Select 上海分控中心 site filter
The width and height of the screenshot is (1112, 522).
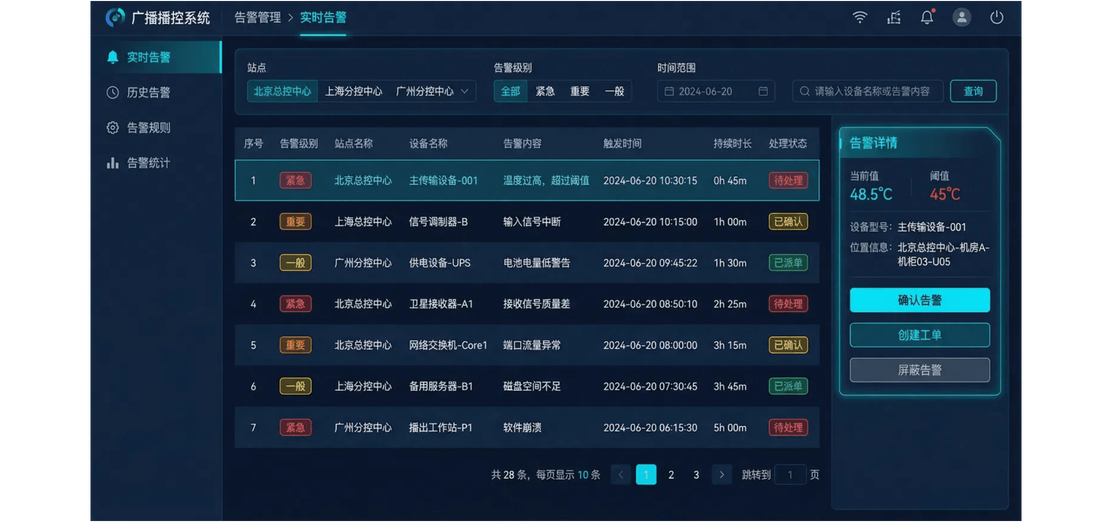(x=353, y=91)
